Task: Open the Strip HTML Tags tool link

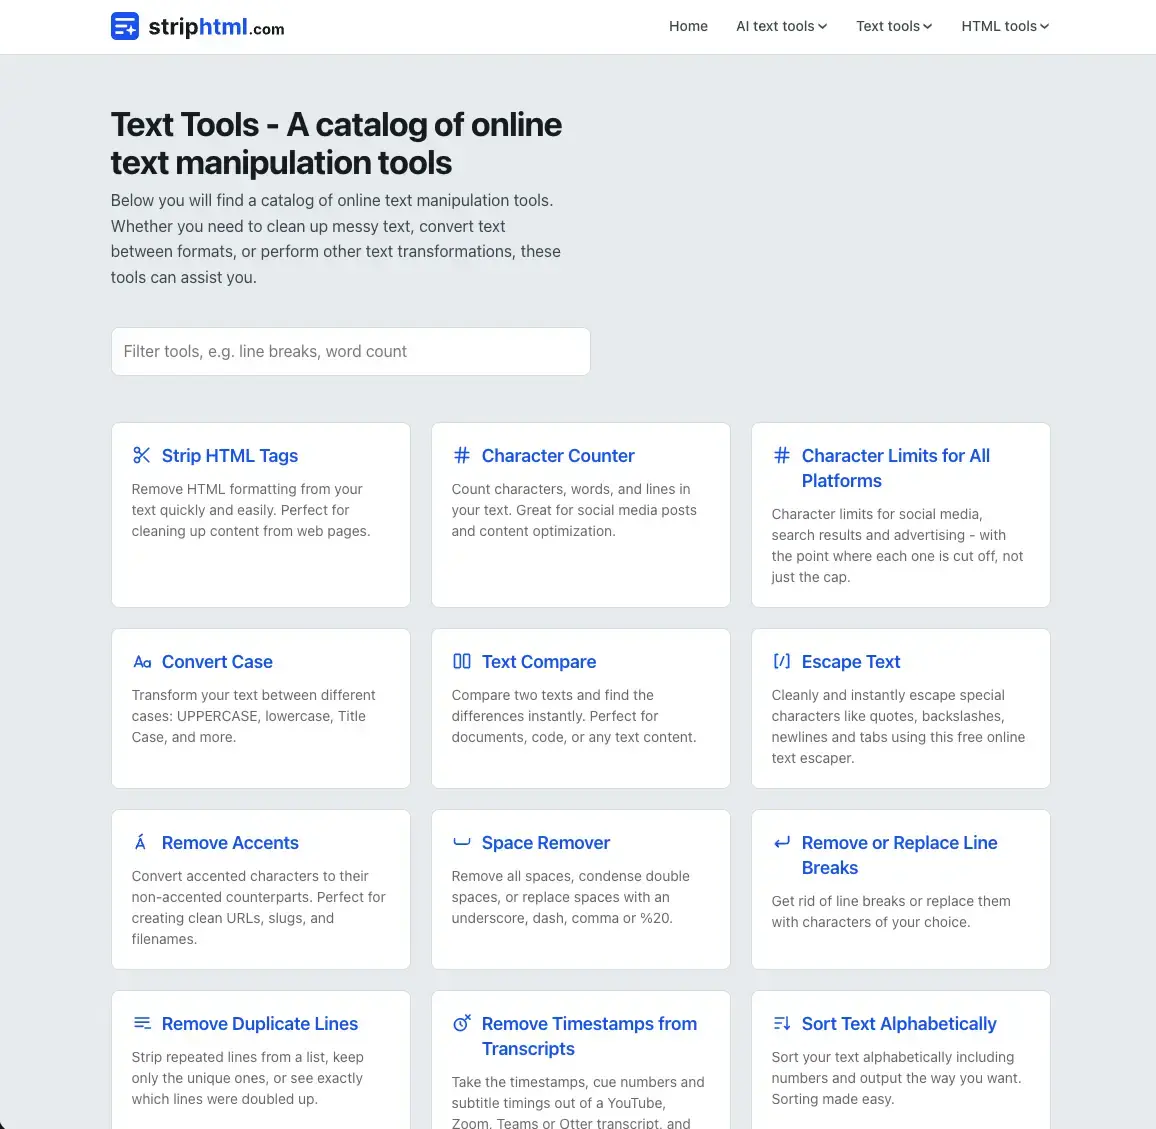Action: tap(229, 456)
